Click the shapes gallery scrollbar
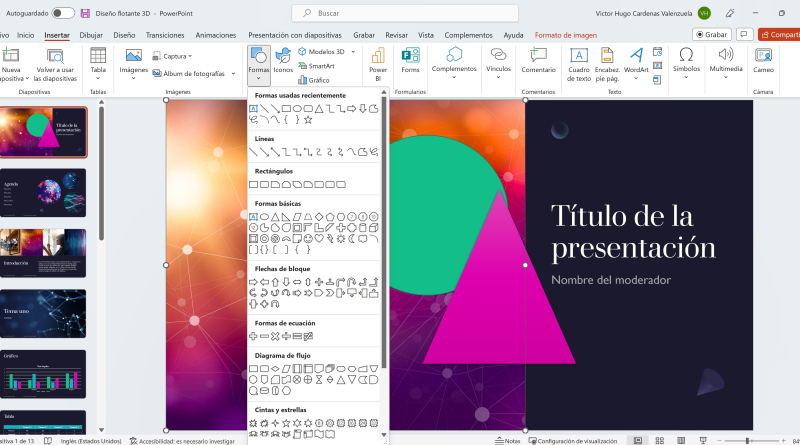Image resolution: width=800 pixels, height=445 pixels. pos(384,232)
